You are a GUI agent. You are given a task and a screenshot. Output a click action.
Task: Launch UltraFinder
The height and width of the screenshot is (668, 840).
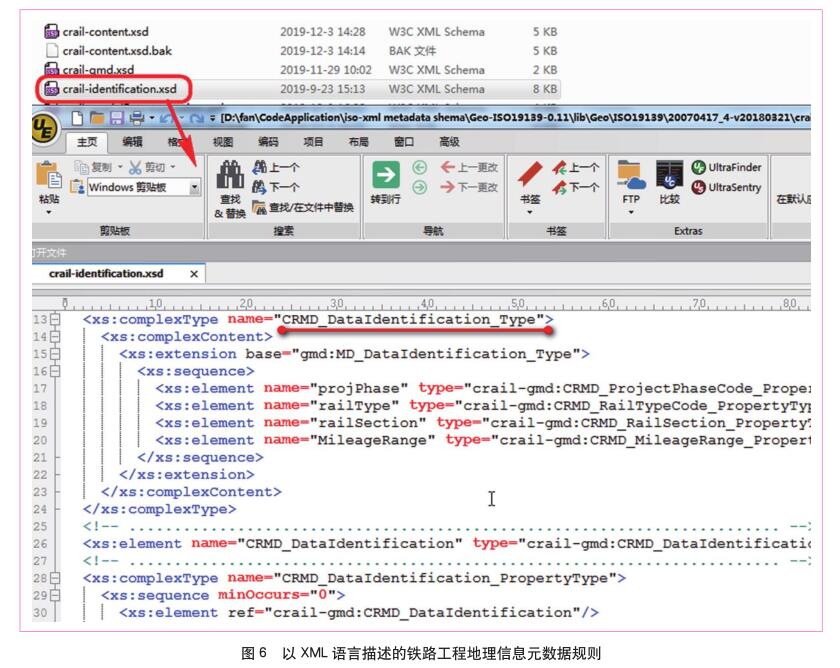click(x=726, y=168)
